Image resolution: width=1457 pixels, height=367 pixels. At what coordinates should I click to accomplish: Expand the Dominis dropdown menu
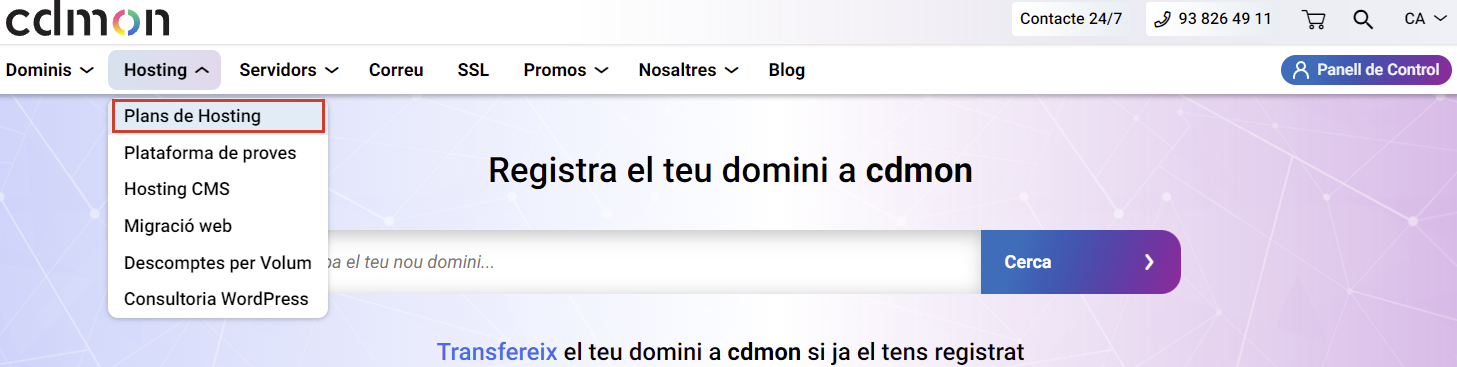tap(50, 70)
